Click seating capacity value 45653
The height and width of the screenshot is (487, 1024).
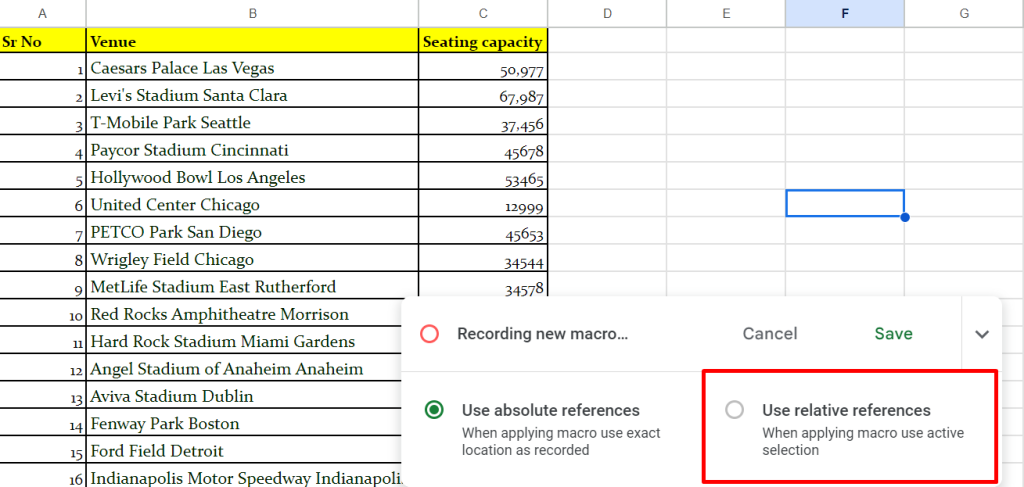tap(483, 232)
